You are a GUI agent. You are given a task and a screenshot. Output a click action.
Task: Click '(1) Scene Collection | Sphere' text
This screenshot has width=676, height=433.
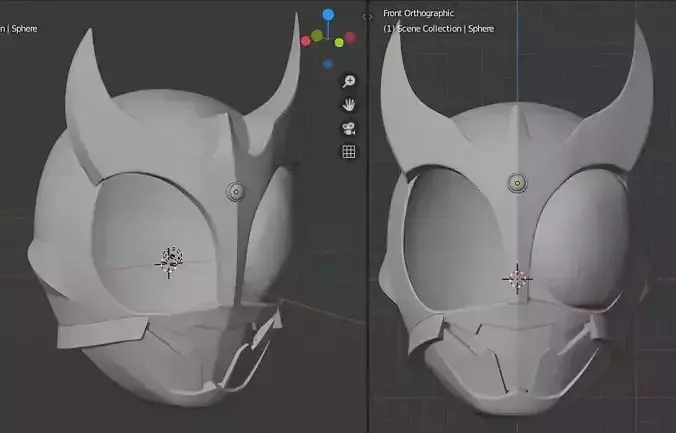[x=438, y=29]
